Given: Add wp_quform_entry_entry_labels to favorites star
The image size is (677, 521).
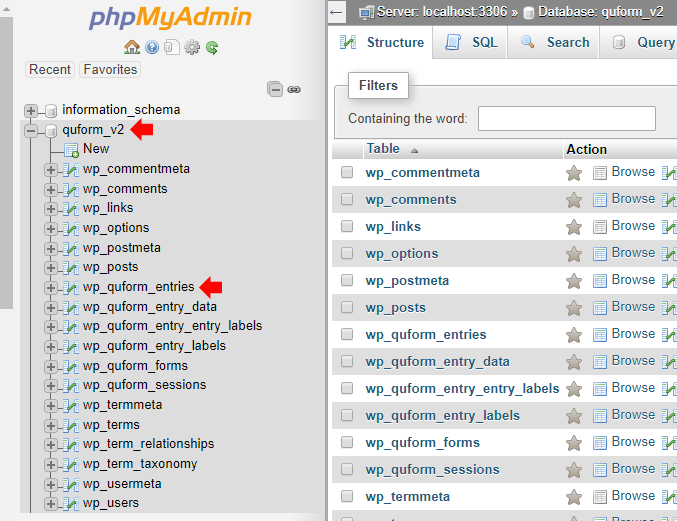Looking at the screenshot, I should pos(574,389).
